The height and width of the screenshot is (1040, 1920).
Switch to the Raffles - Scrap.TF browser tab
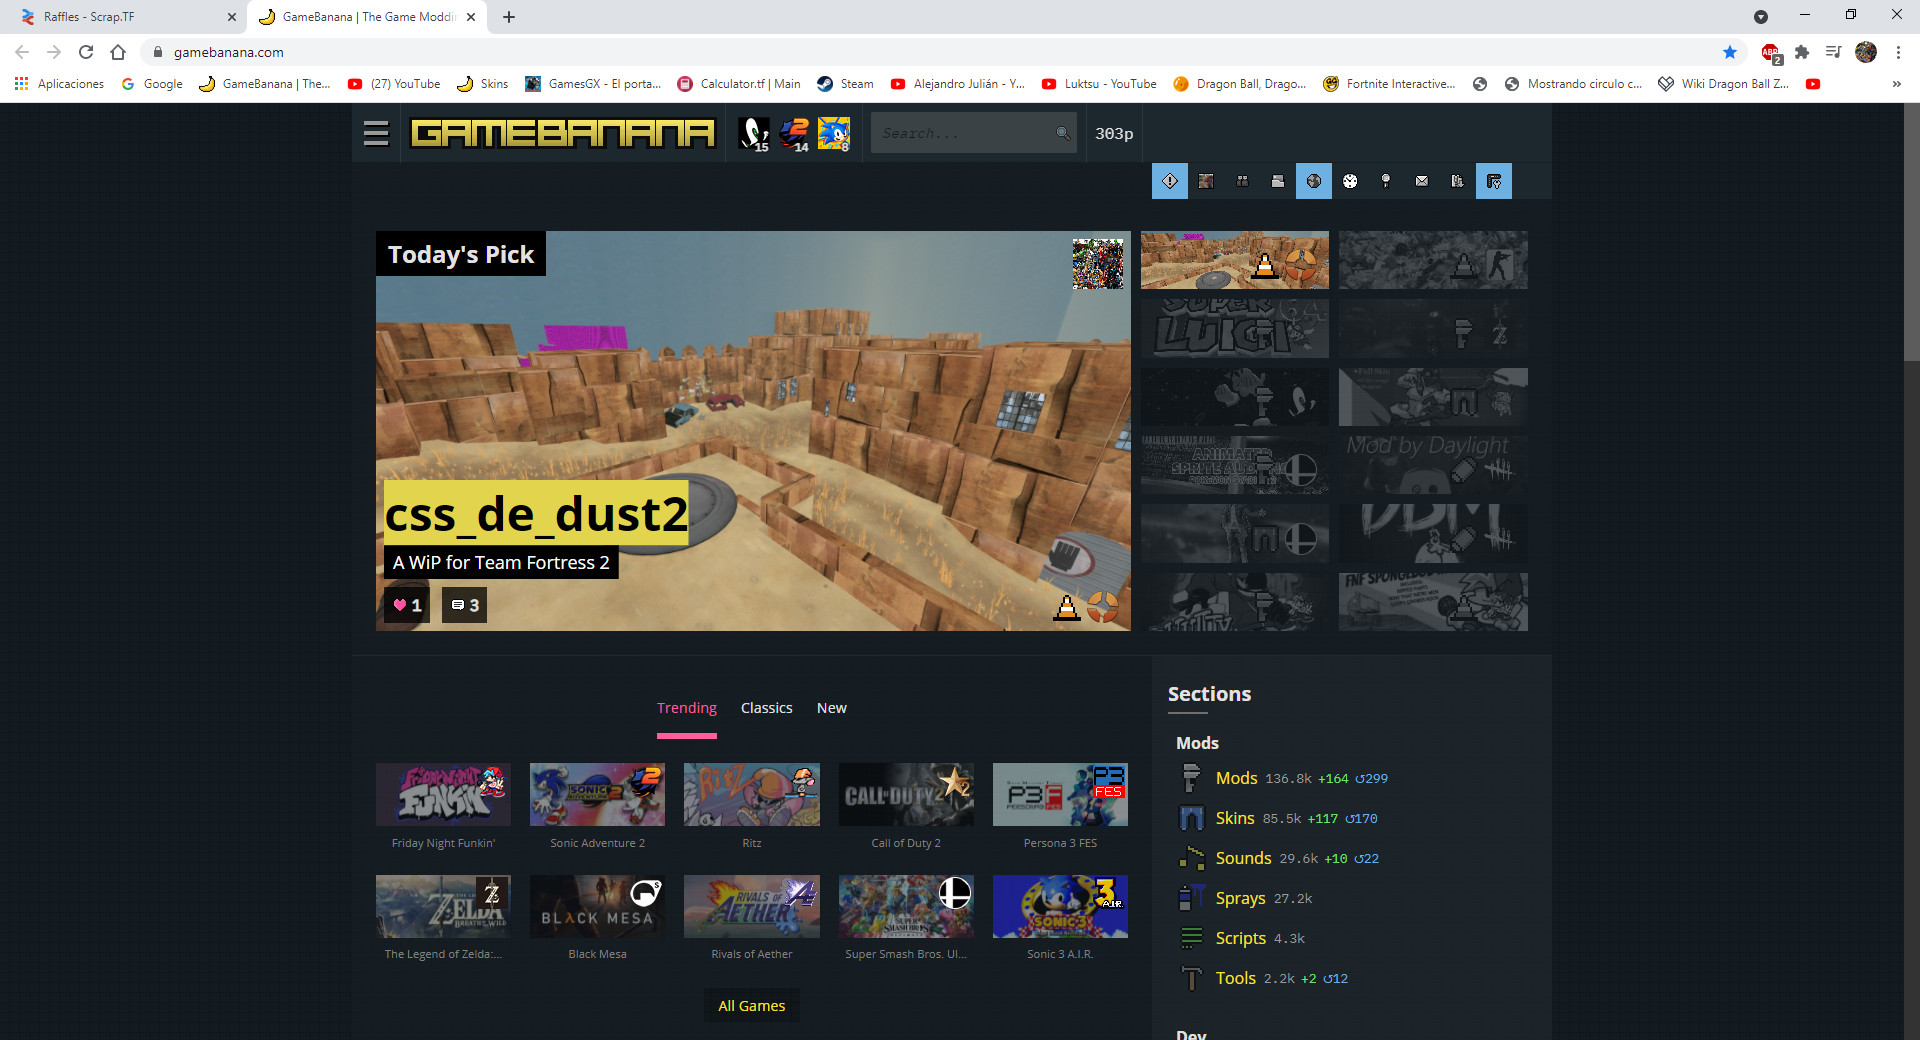[x=120, y=16]
